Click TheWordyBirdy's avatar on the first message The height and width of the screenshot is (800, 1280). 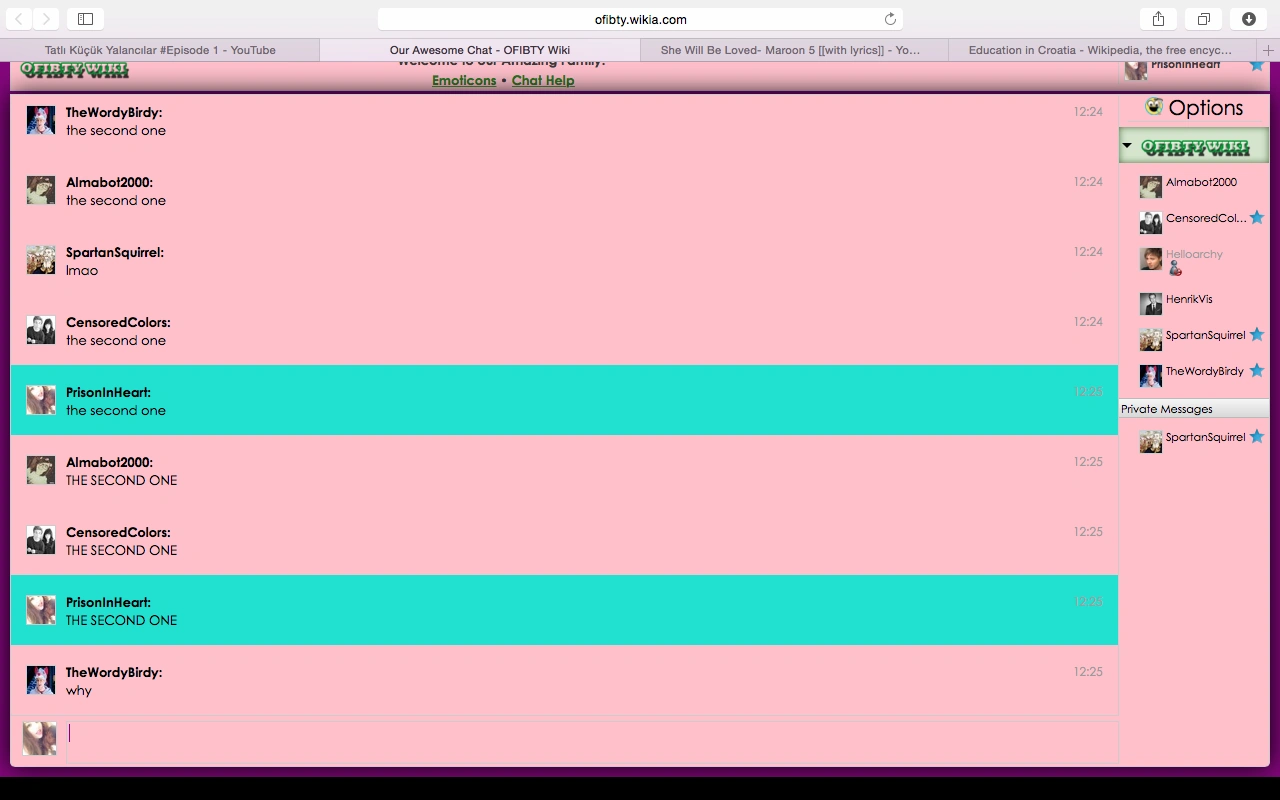(41, 120)
